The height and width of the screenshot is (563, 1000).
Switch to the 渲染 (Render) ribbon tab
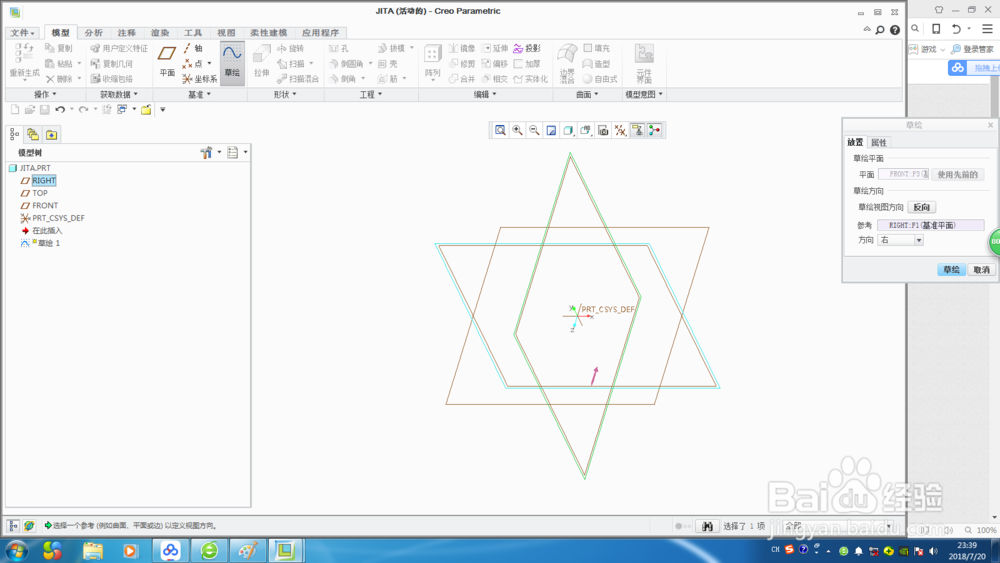pos(159,33)
